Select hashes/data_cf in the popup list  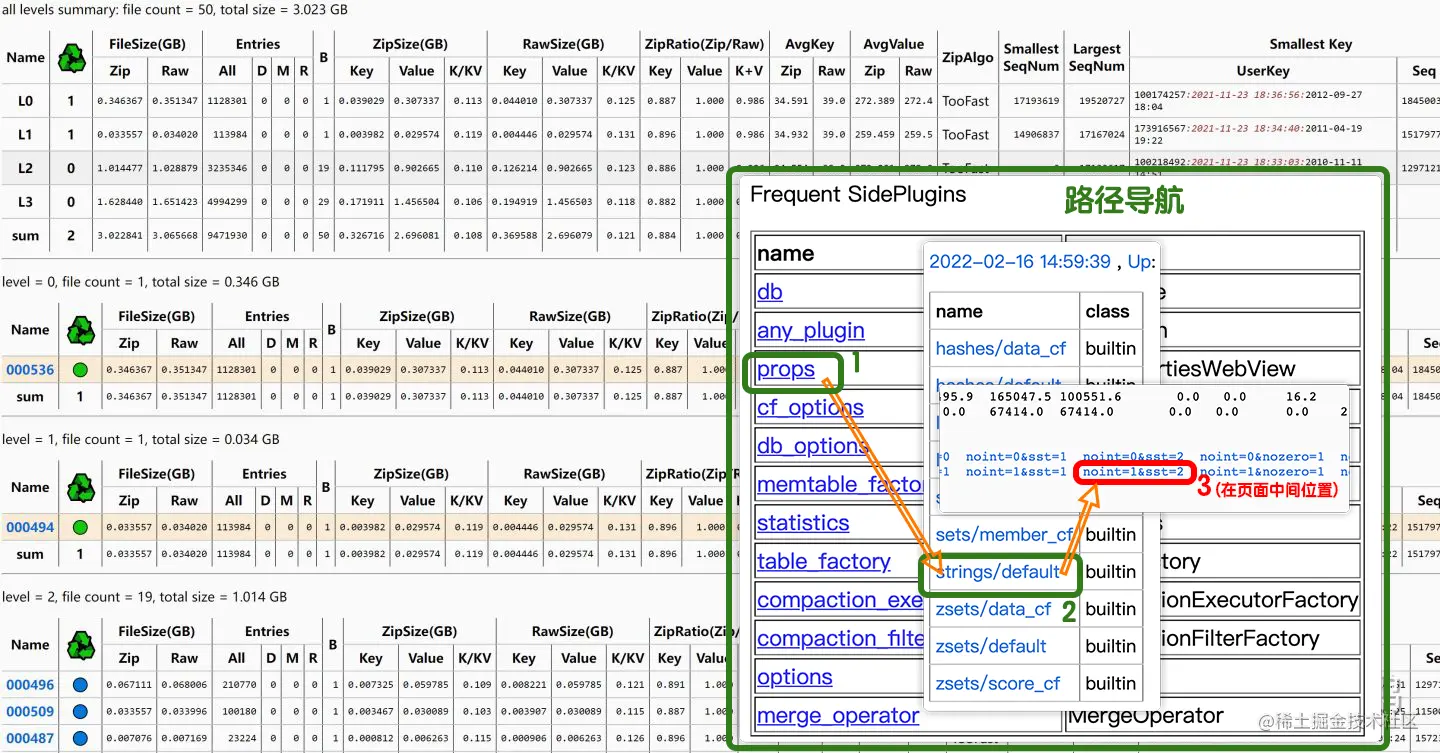click(x=1001, y=349)
